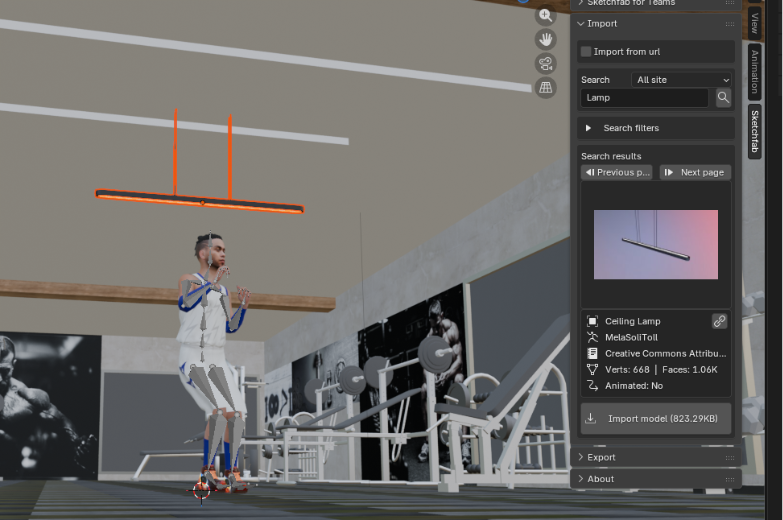Click the Ceiling Lamp model name text
Image resolution: width=783 pixels, height=520 pixels.
(633, 321)
